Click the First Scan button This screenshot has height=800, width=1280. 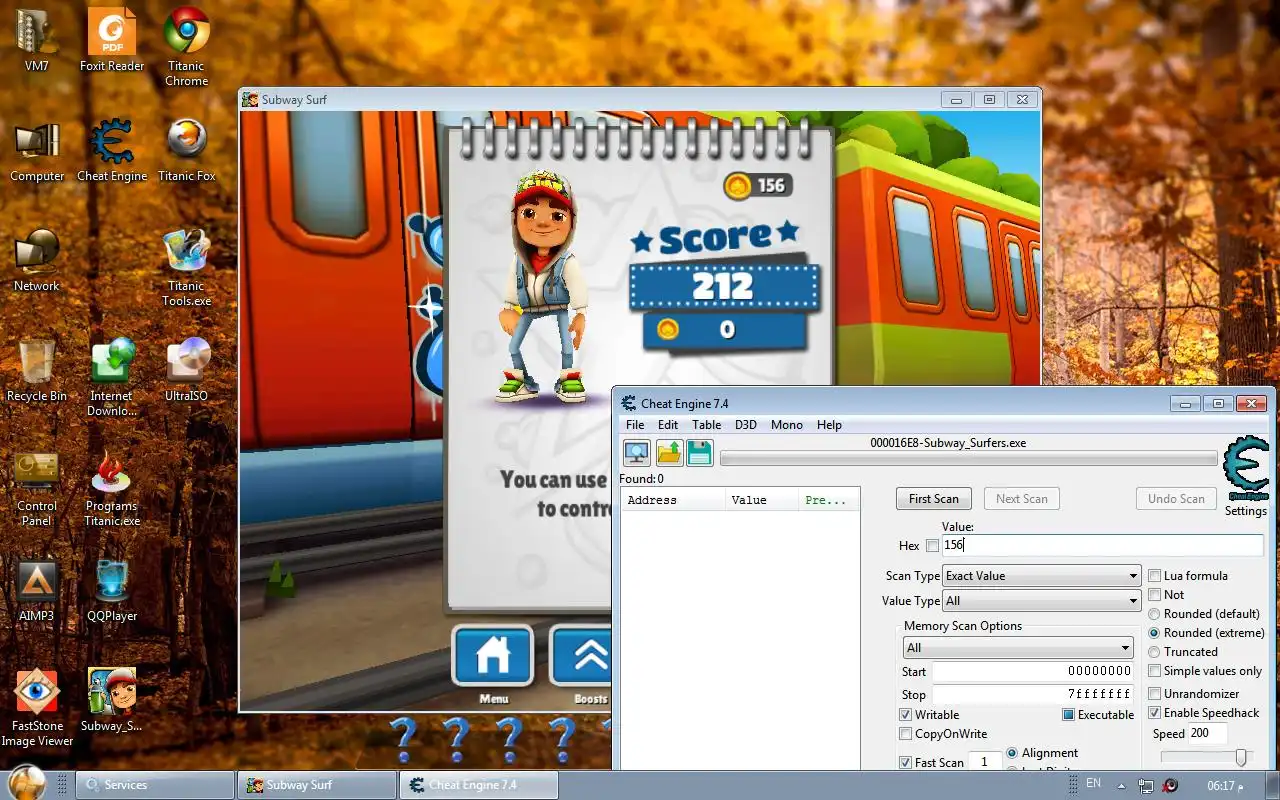934,499
